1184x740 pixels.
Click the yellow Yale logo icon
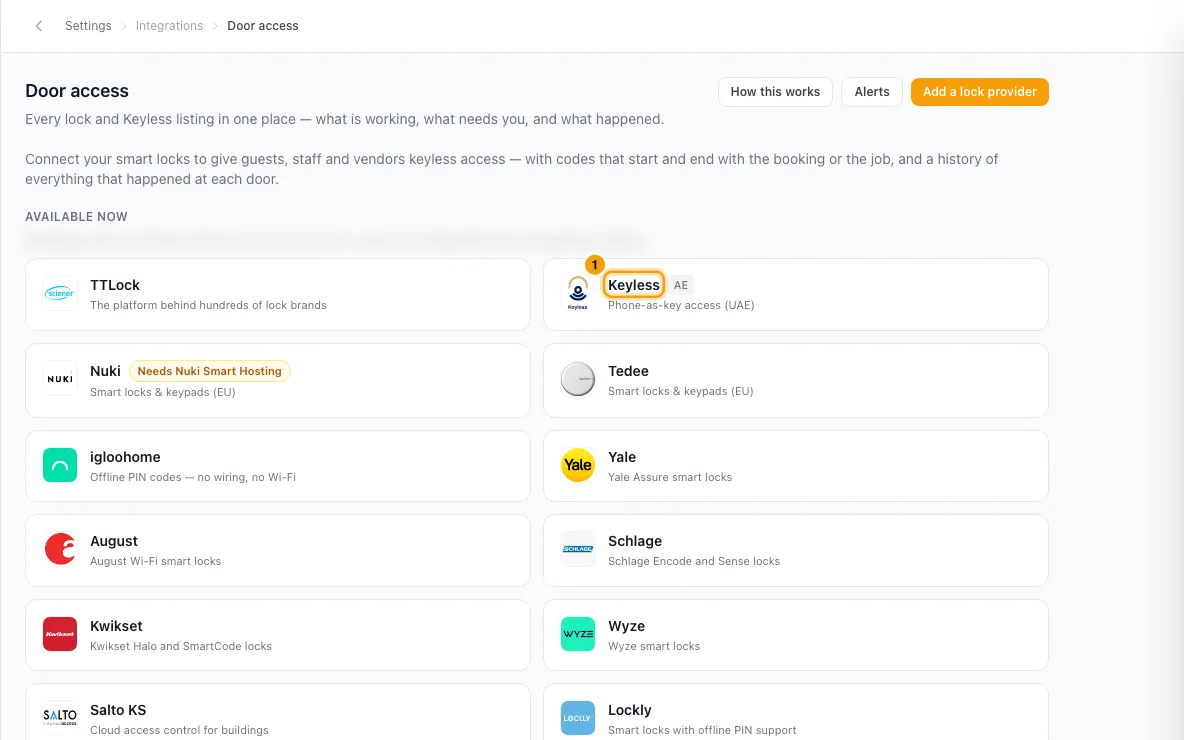pyautogui.click(x=578, y=465)
